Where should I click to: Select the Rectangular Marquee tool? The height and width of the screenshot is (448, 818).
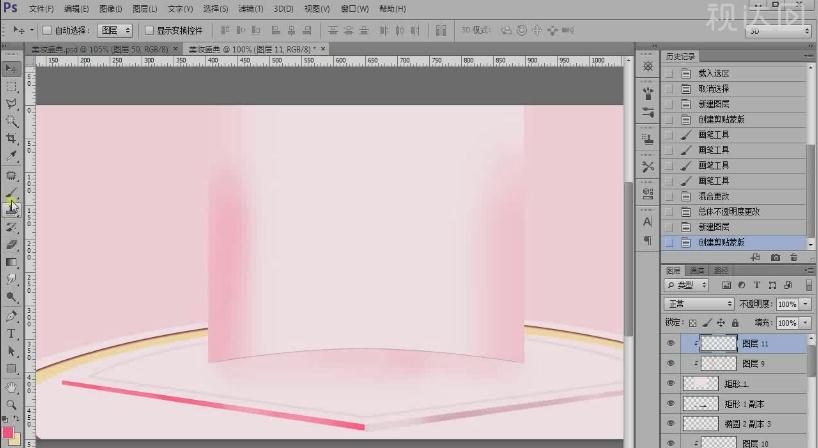[x=11, y=86]
